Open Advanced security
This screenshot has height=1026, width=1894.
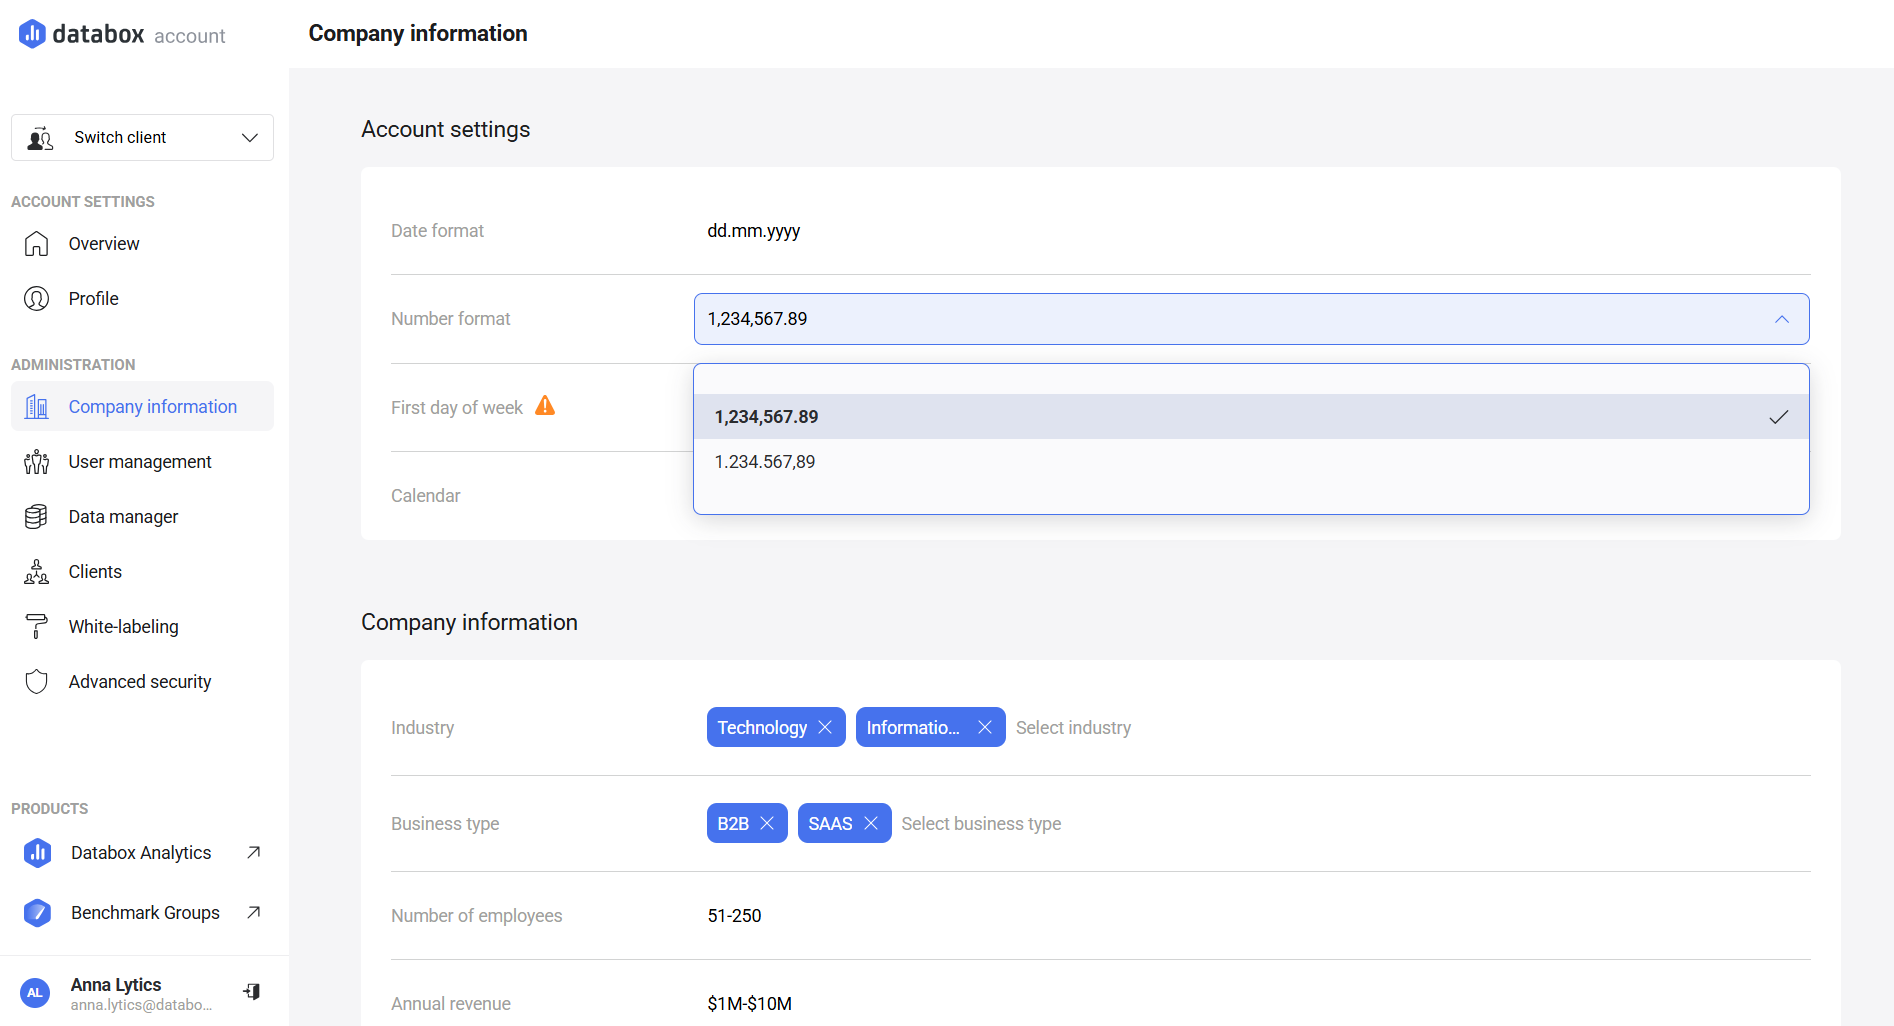point(140,682)
